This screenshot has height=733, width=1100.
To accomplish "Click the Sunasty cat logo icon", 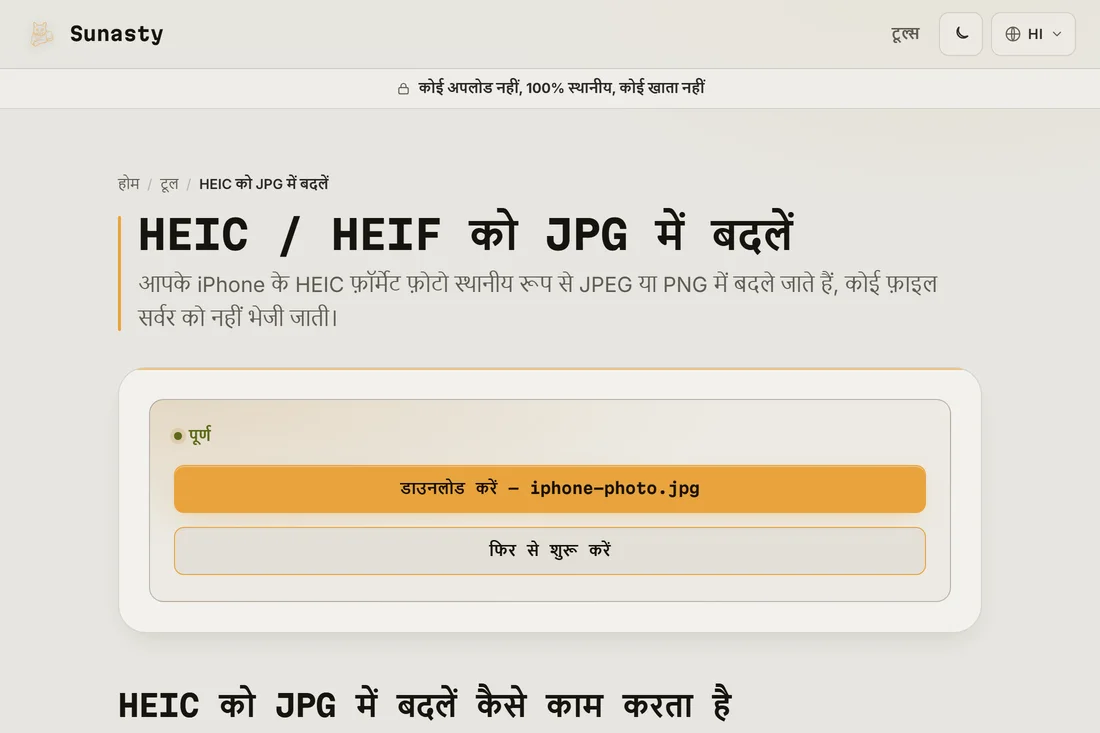I will pos(41,34).
